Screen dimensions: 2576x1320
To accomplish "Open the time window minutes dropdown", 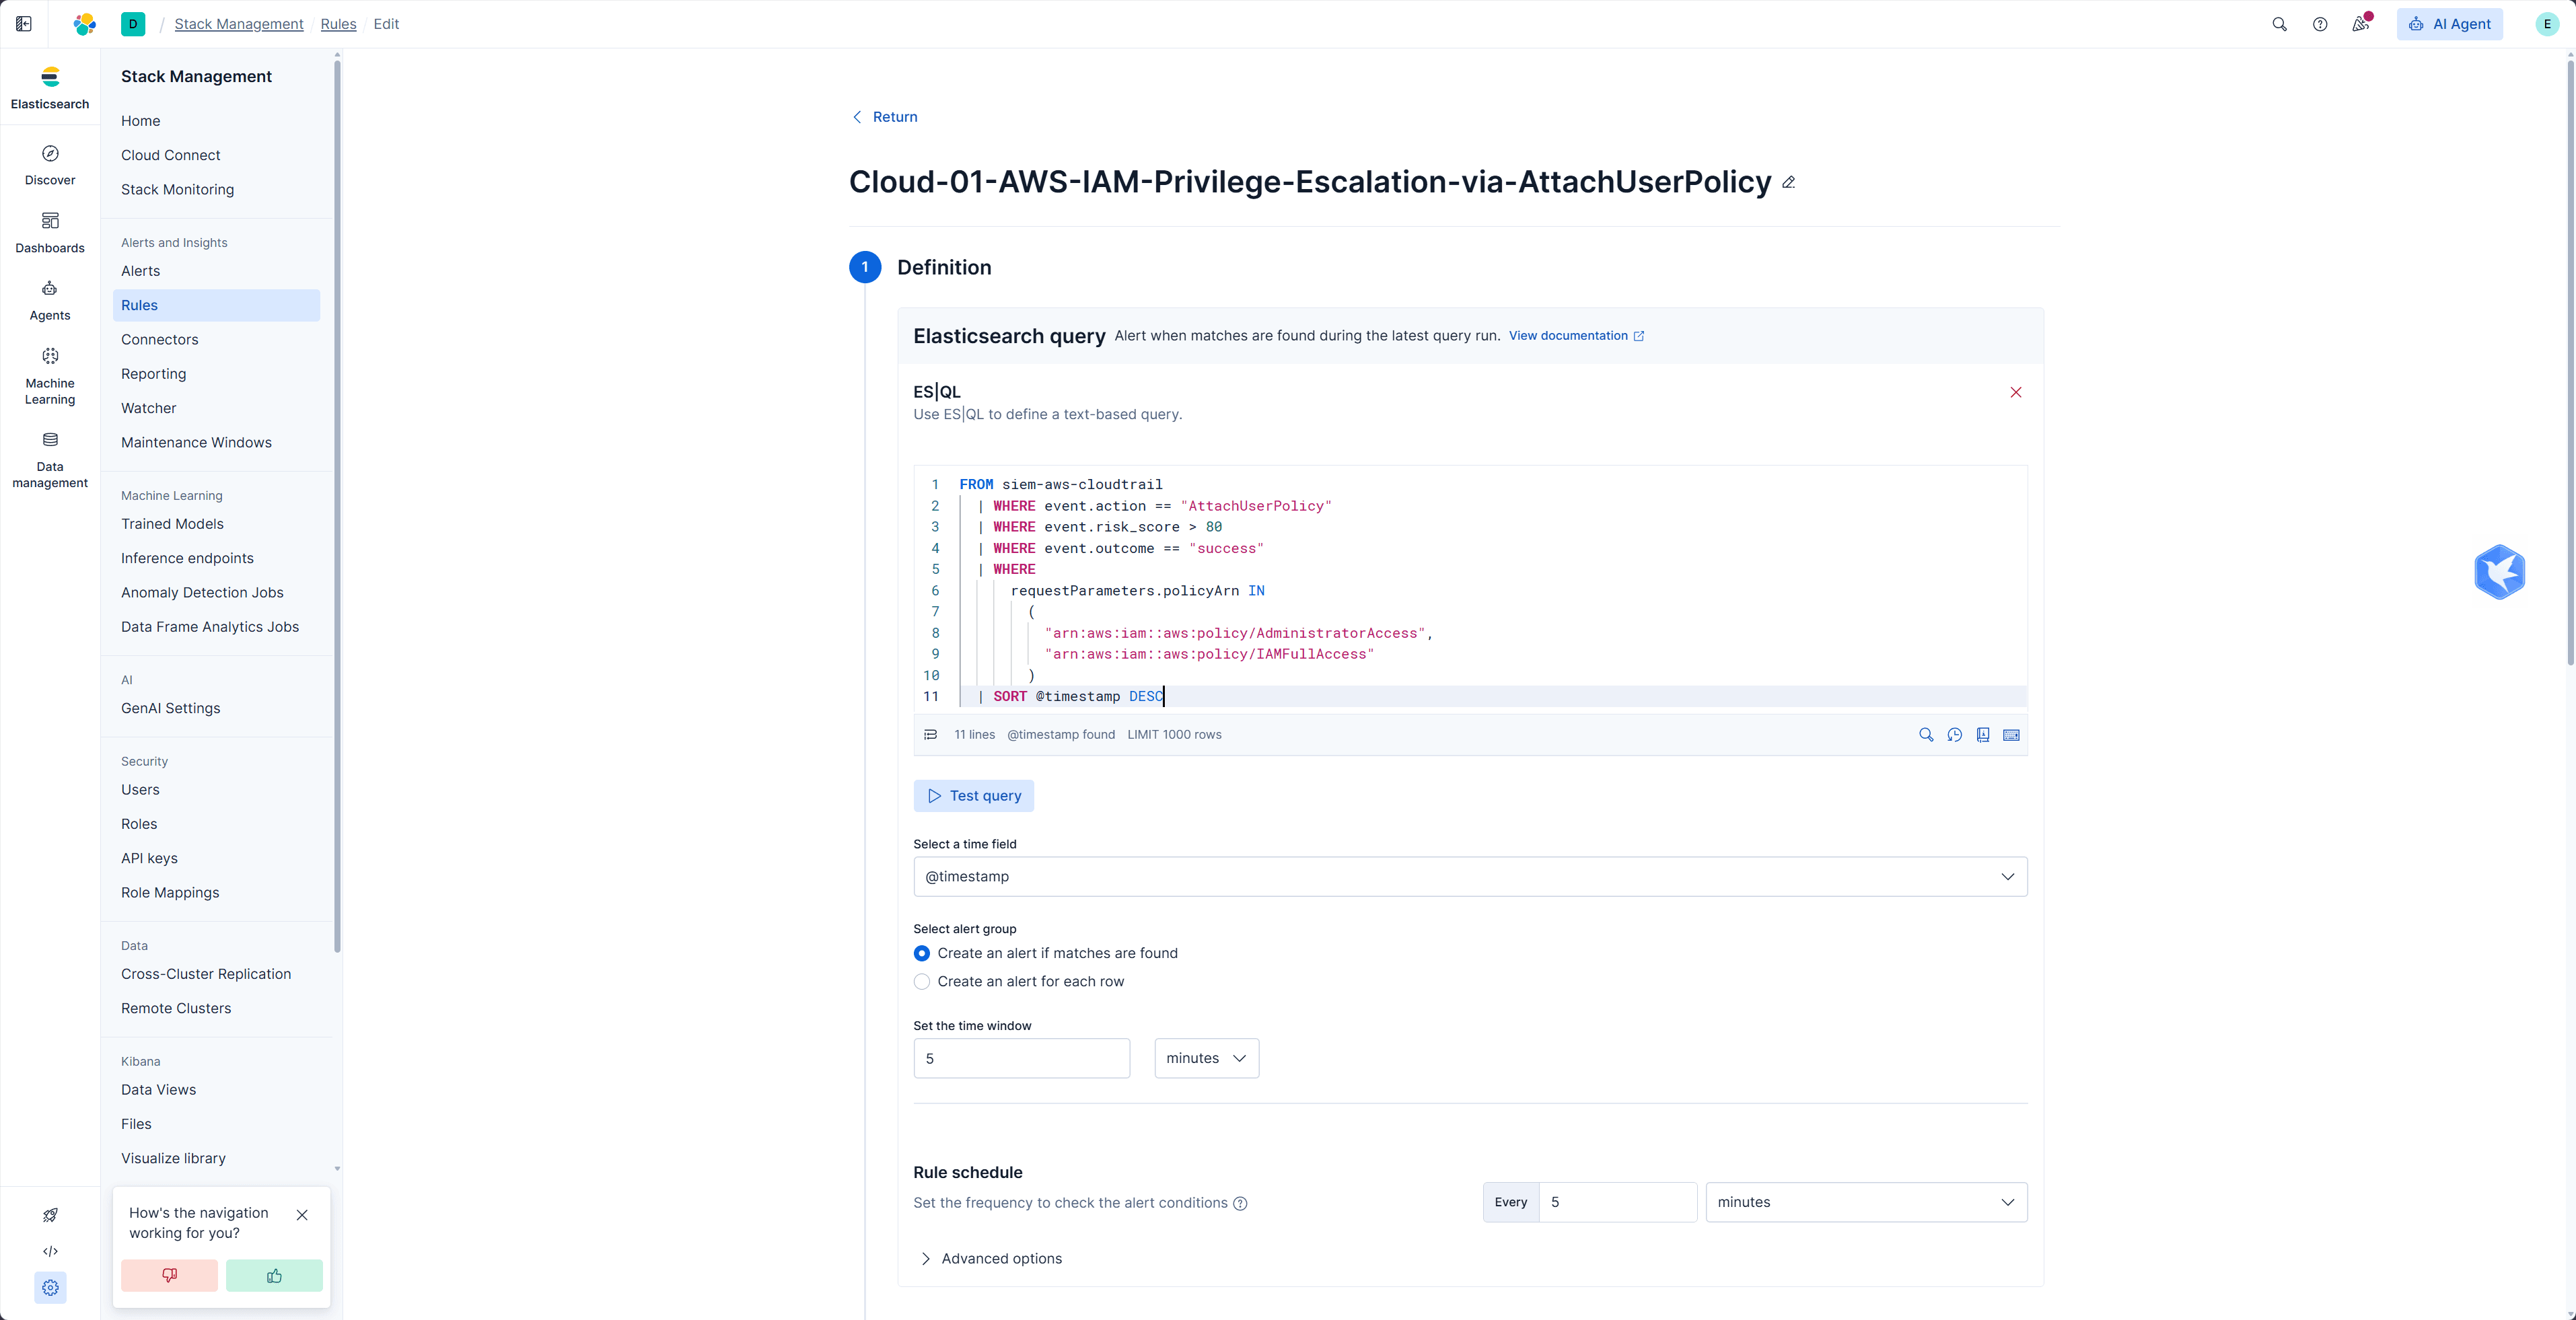I will [x=1206, y=1058].
